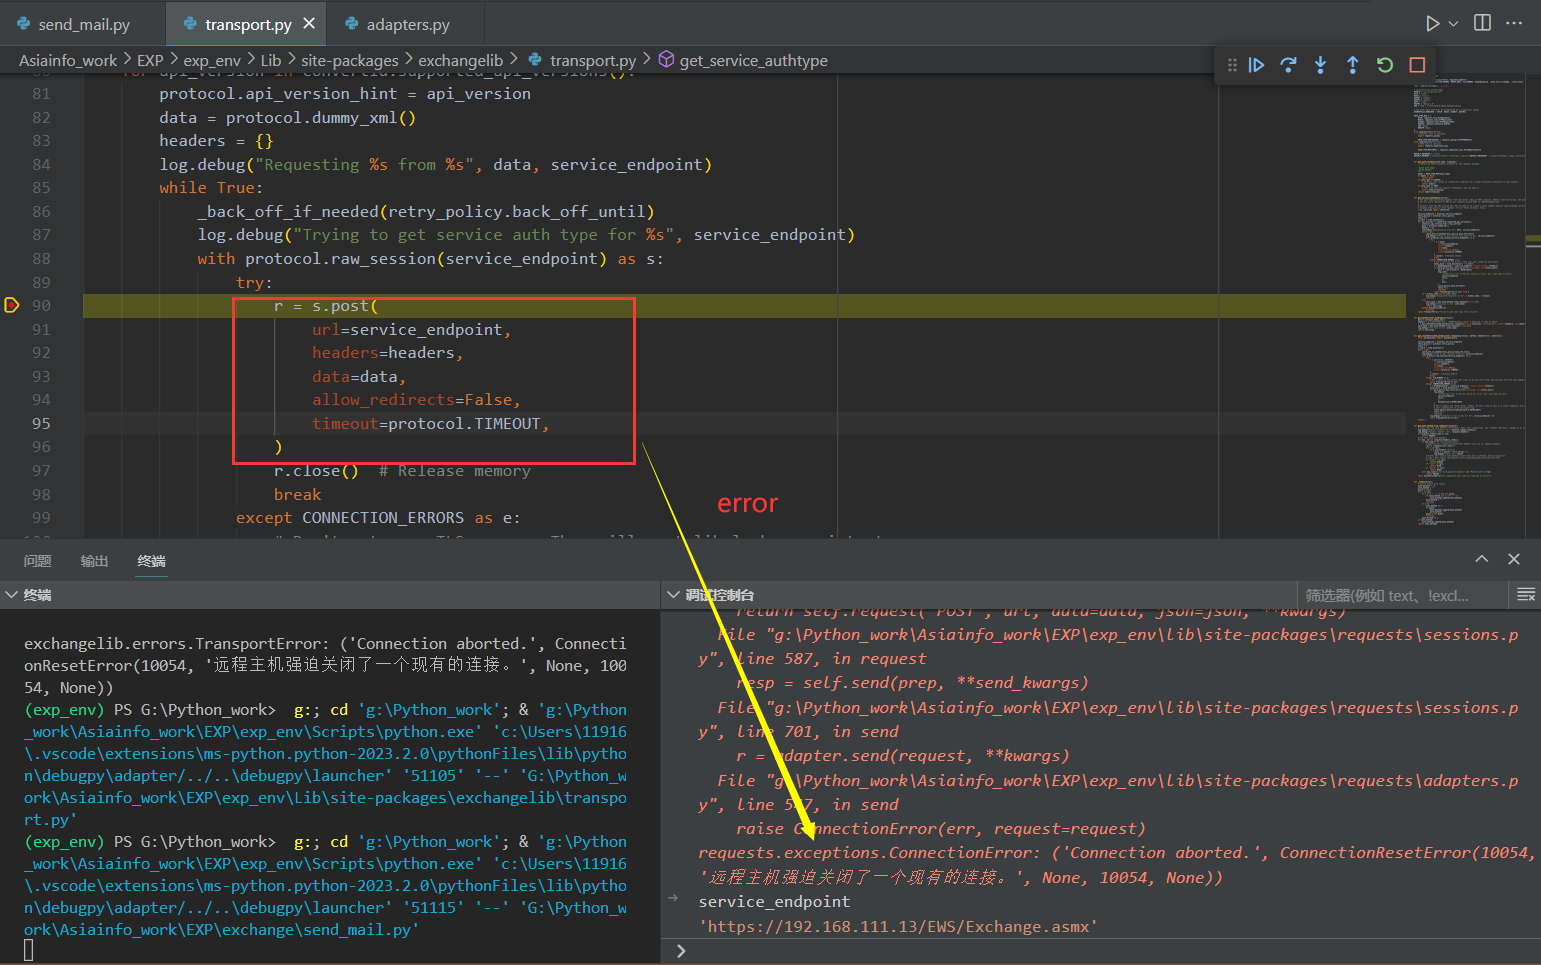Image resolution: width=1541 pixels, height=965 pixels.
Task: Open more editor actions via the ellipsis
Action: tap(1514, 22)
